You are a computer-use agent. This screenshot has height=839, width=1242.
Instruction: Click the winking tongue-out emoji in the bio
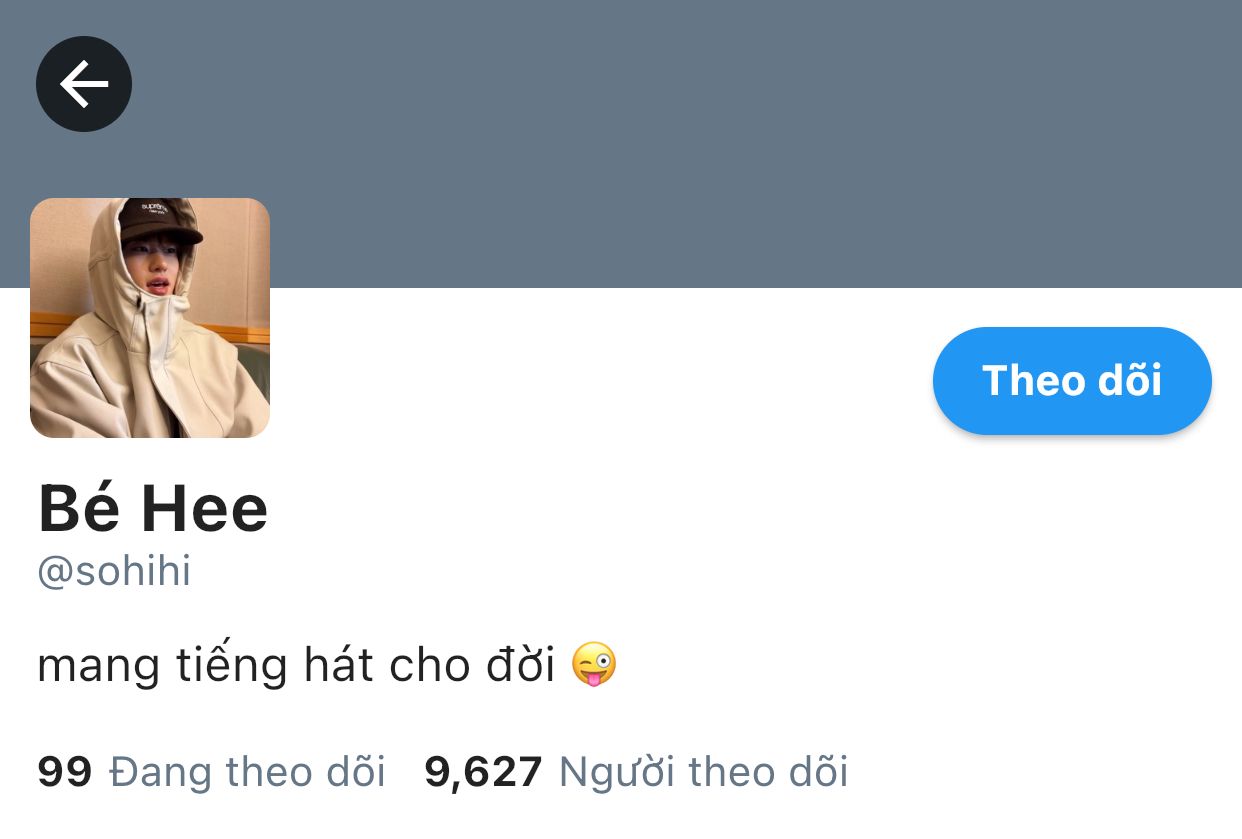coord(594,665)
